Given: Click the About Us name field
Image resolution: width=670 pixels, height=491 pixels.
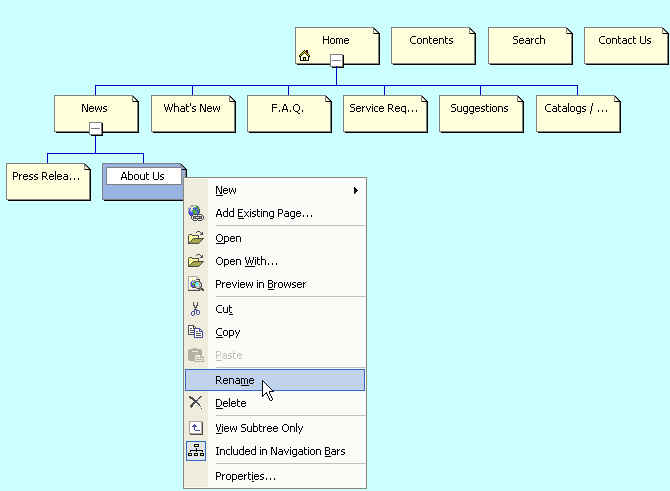Looking at the screenshot, I should [143, 176].
